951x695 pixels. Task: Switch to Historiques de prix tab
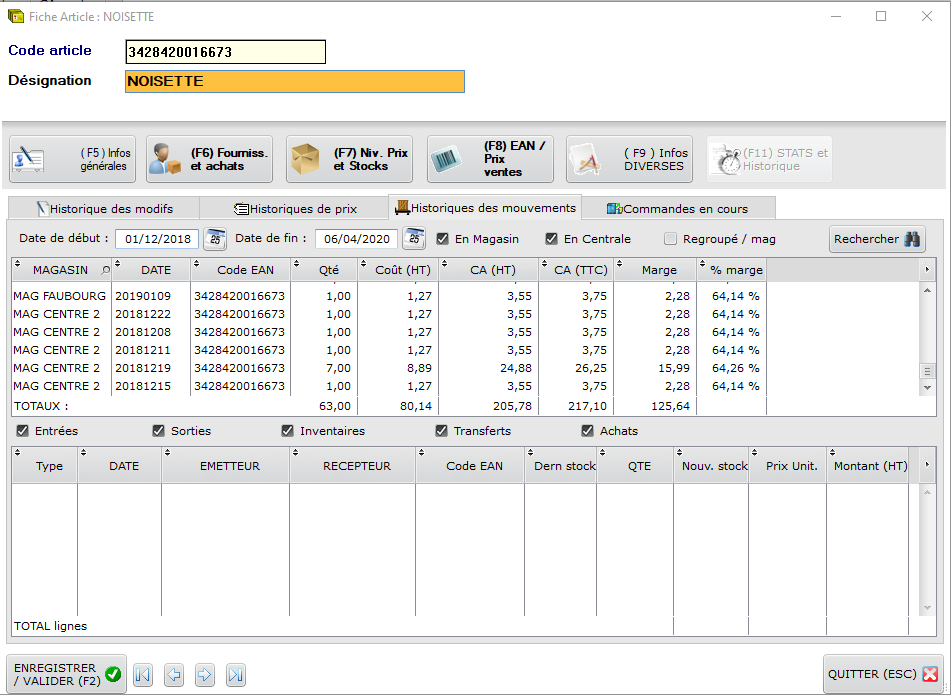[x=295, y=208]
